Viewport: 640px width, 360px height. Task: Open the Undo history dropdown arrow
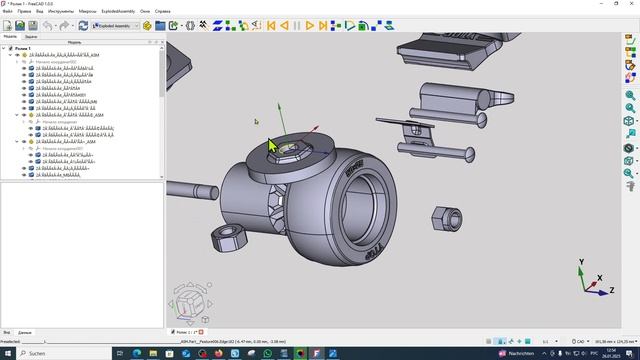56,26
